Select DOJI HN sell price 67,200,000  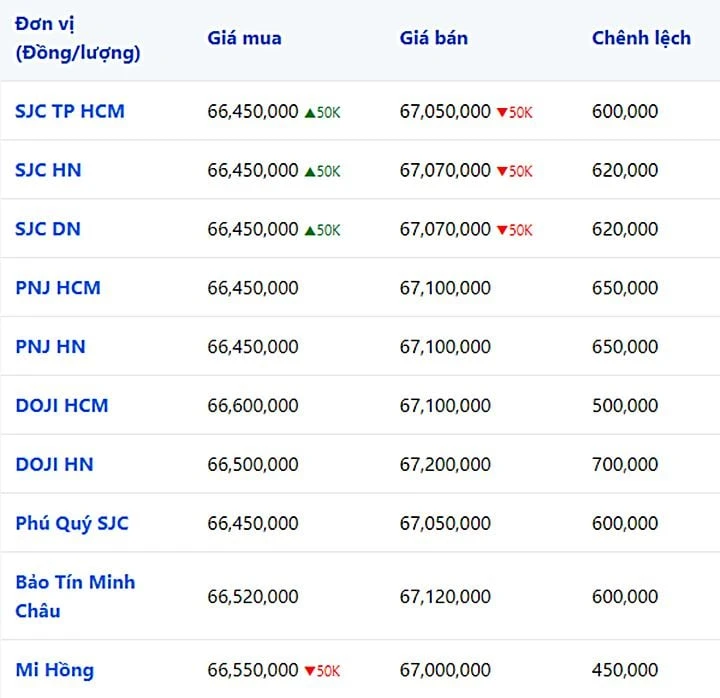click(x=445, y=464)
